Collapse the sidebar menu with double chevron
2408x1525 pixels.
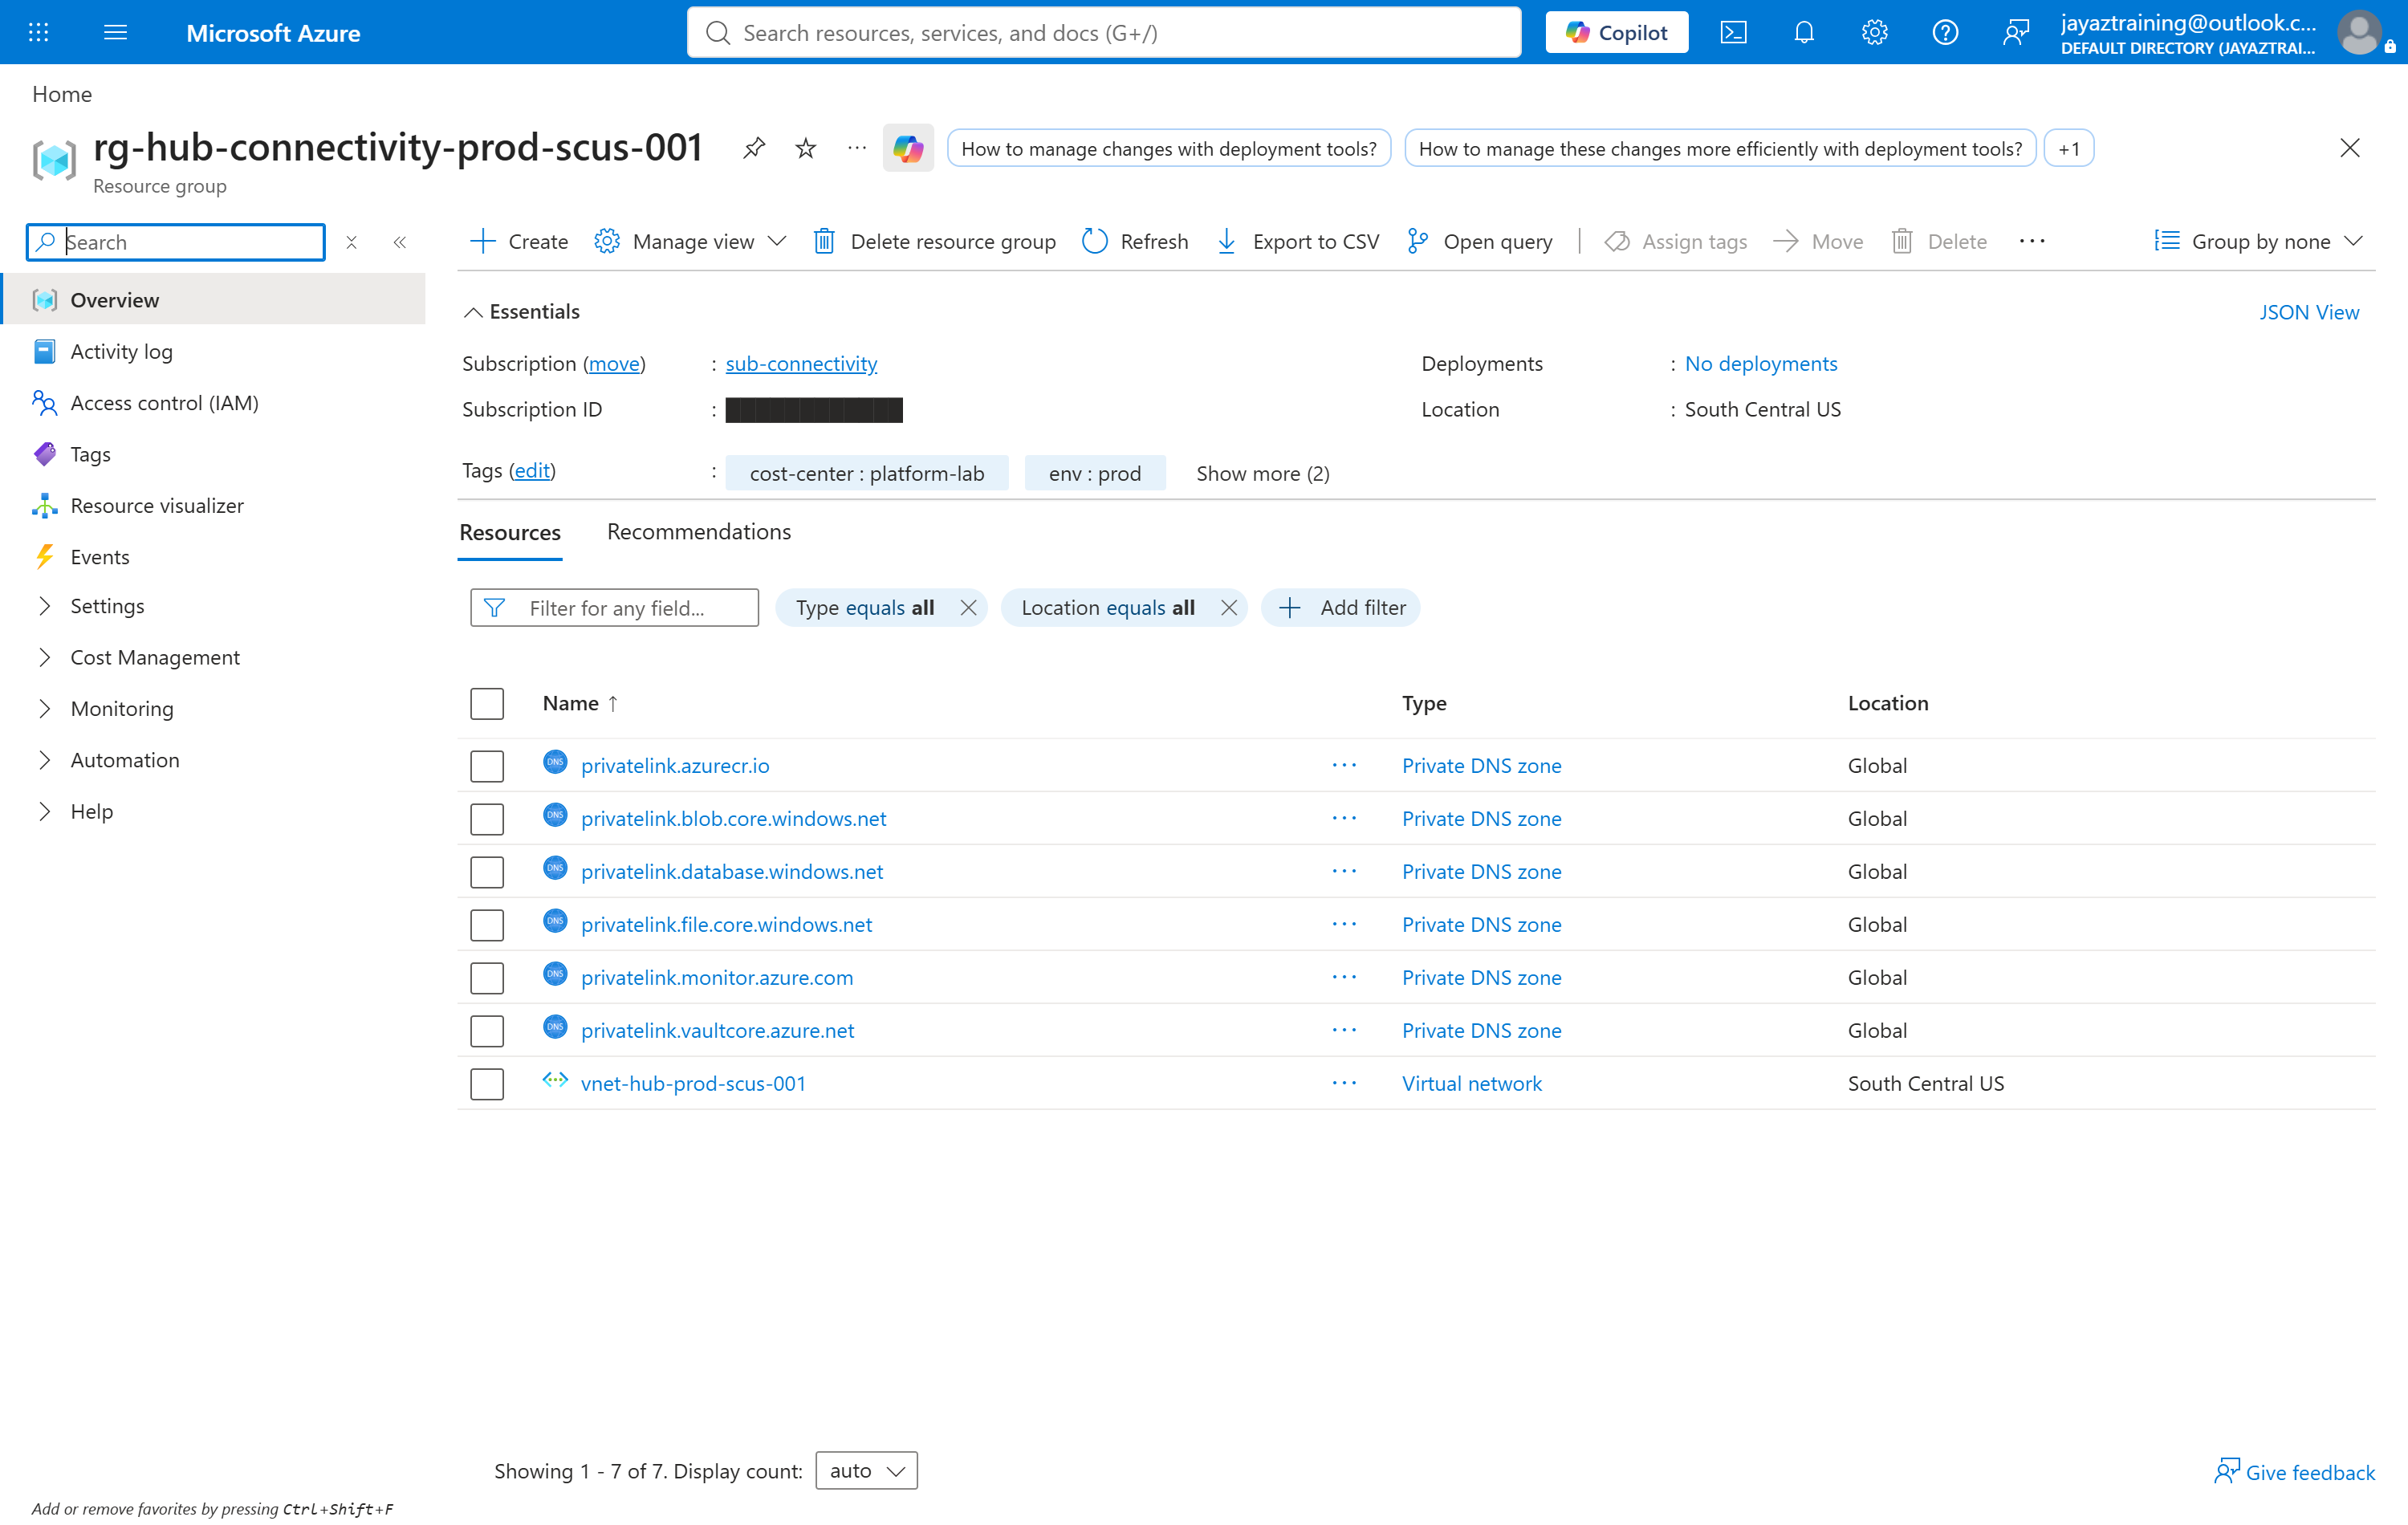pyautogui.click(x=400, y=242)
